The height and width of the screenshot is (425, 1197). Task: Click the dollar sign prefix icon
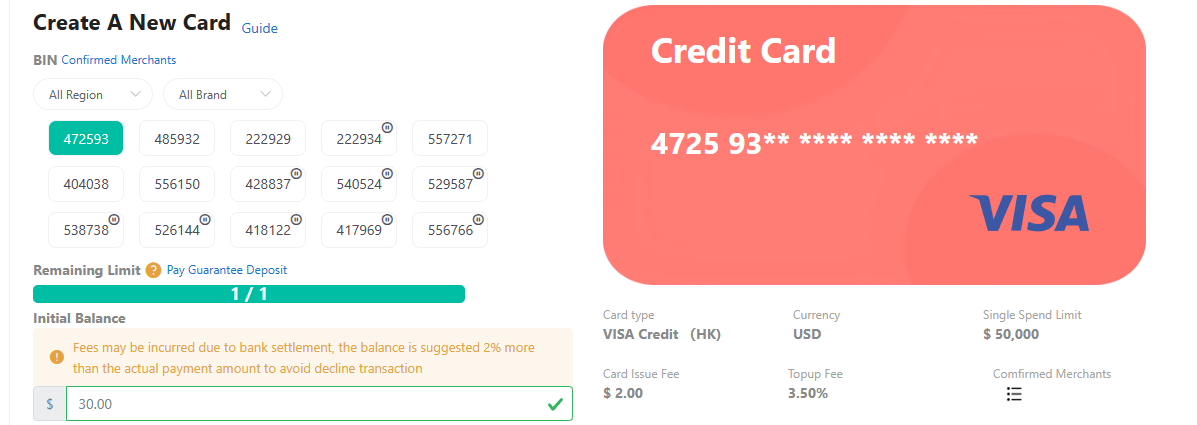50,404
